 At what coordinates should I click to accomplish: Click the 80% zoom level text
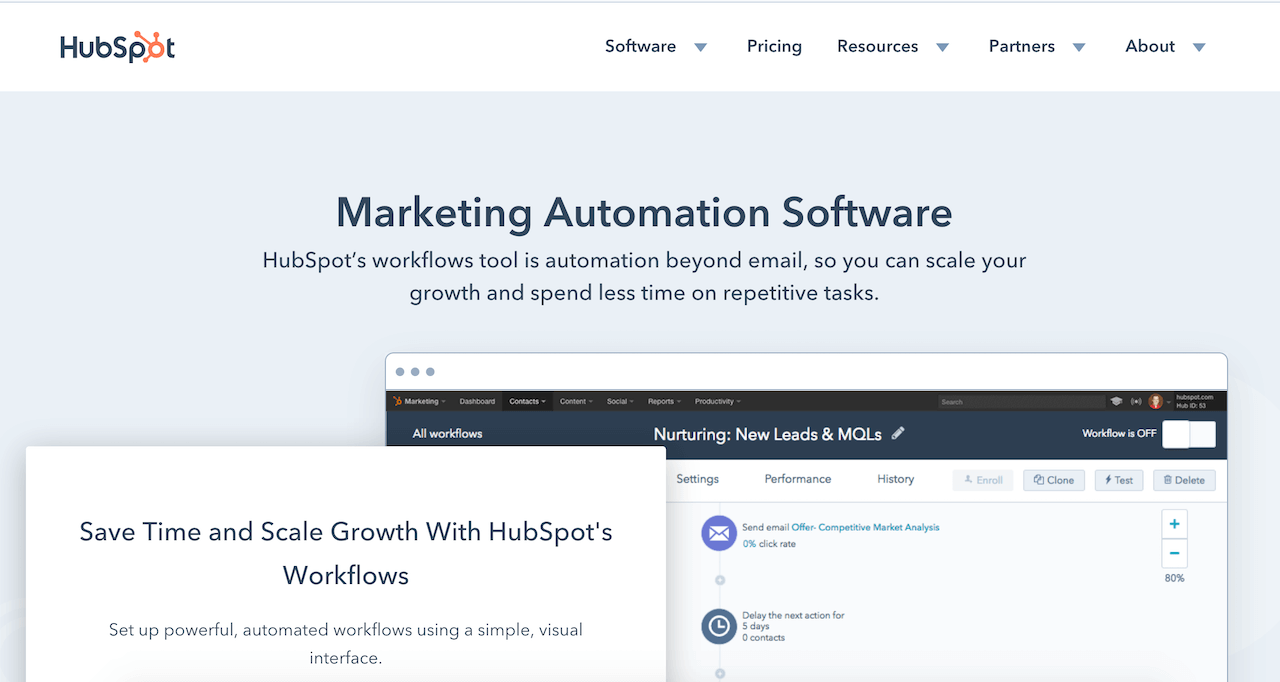pos(1175,578)
